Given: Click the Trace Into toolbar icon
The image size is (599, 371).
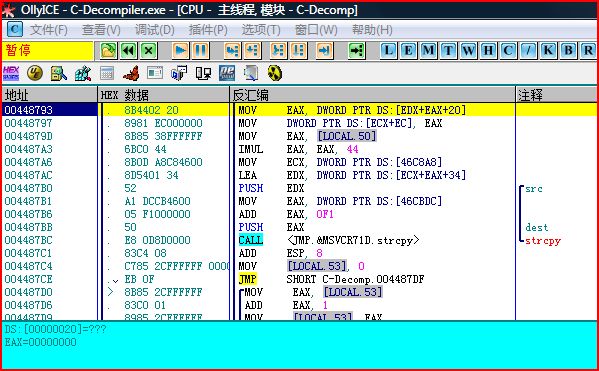Looking at the screenshot, I should 278,50.
